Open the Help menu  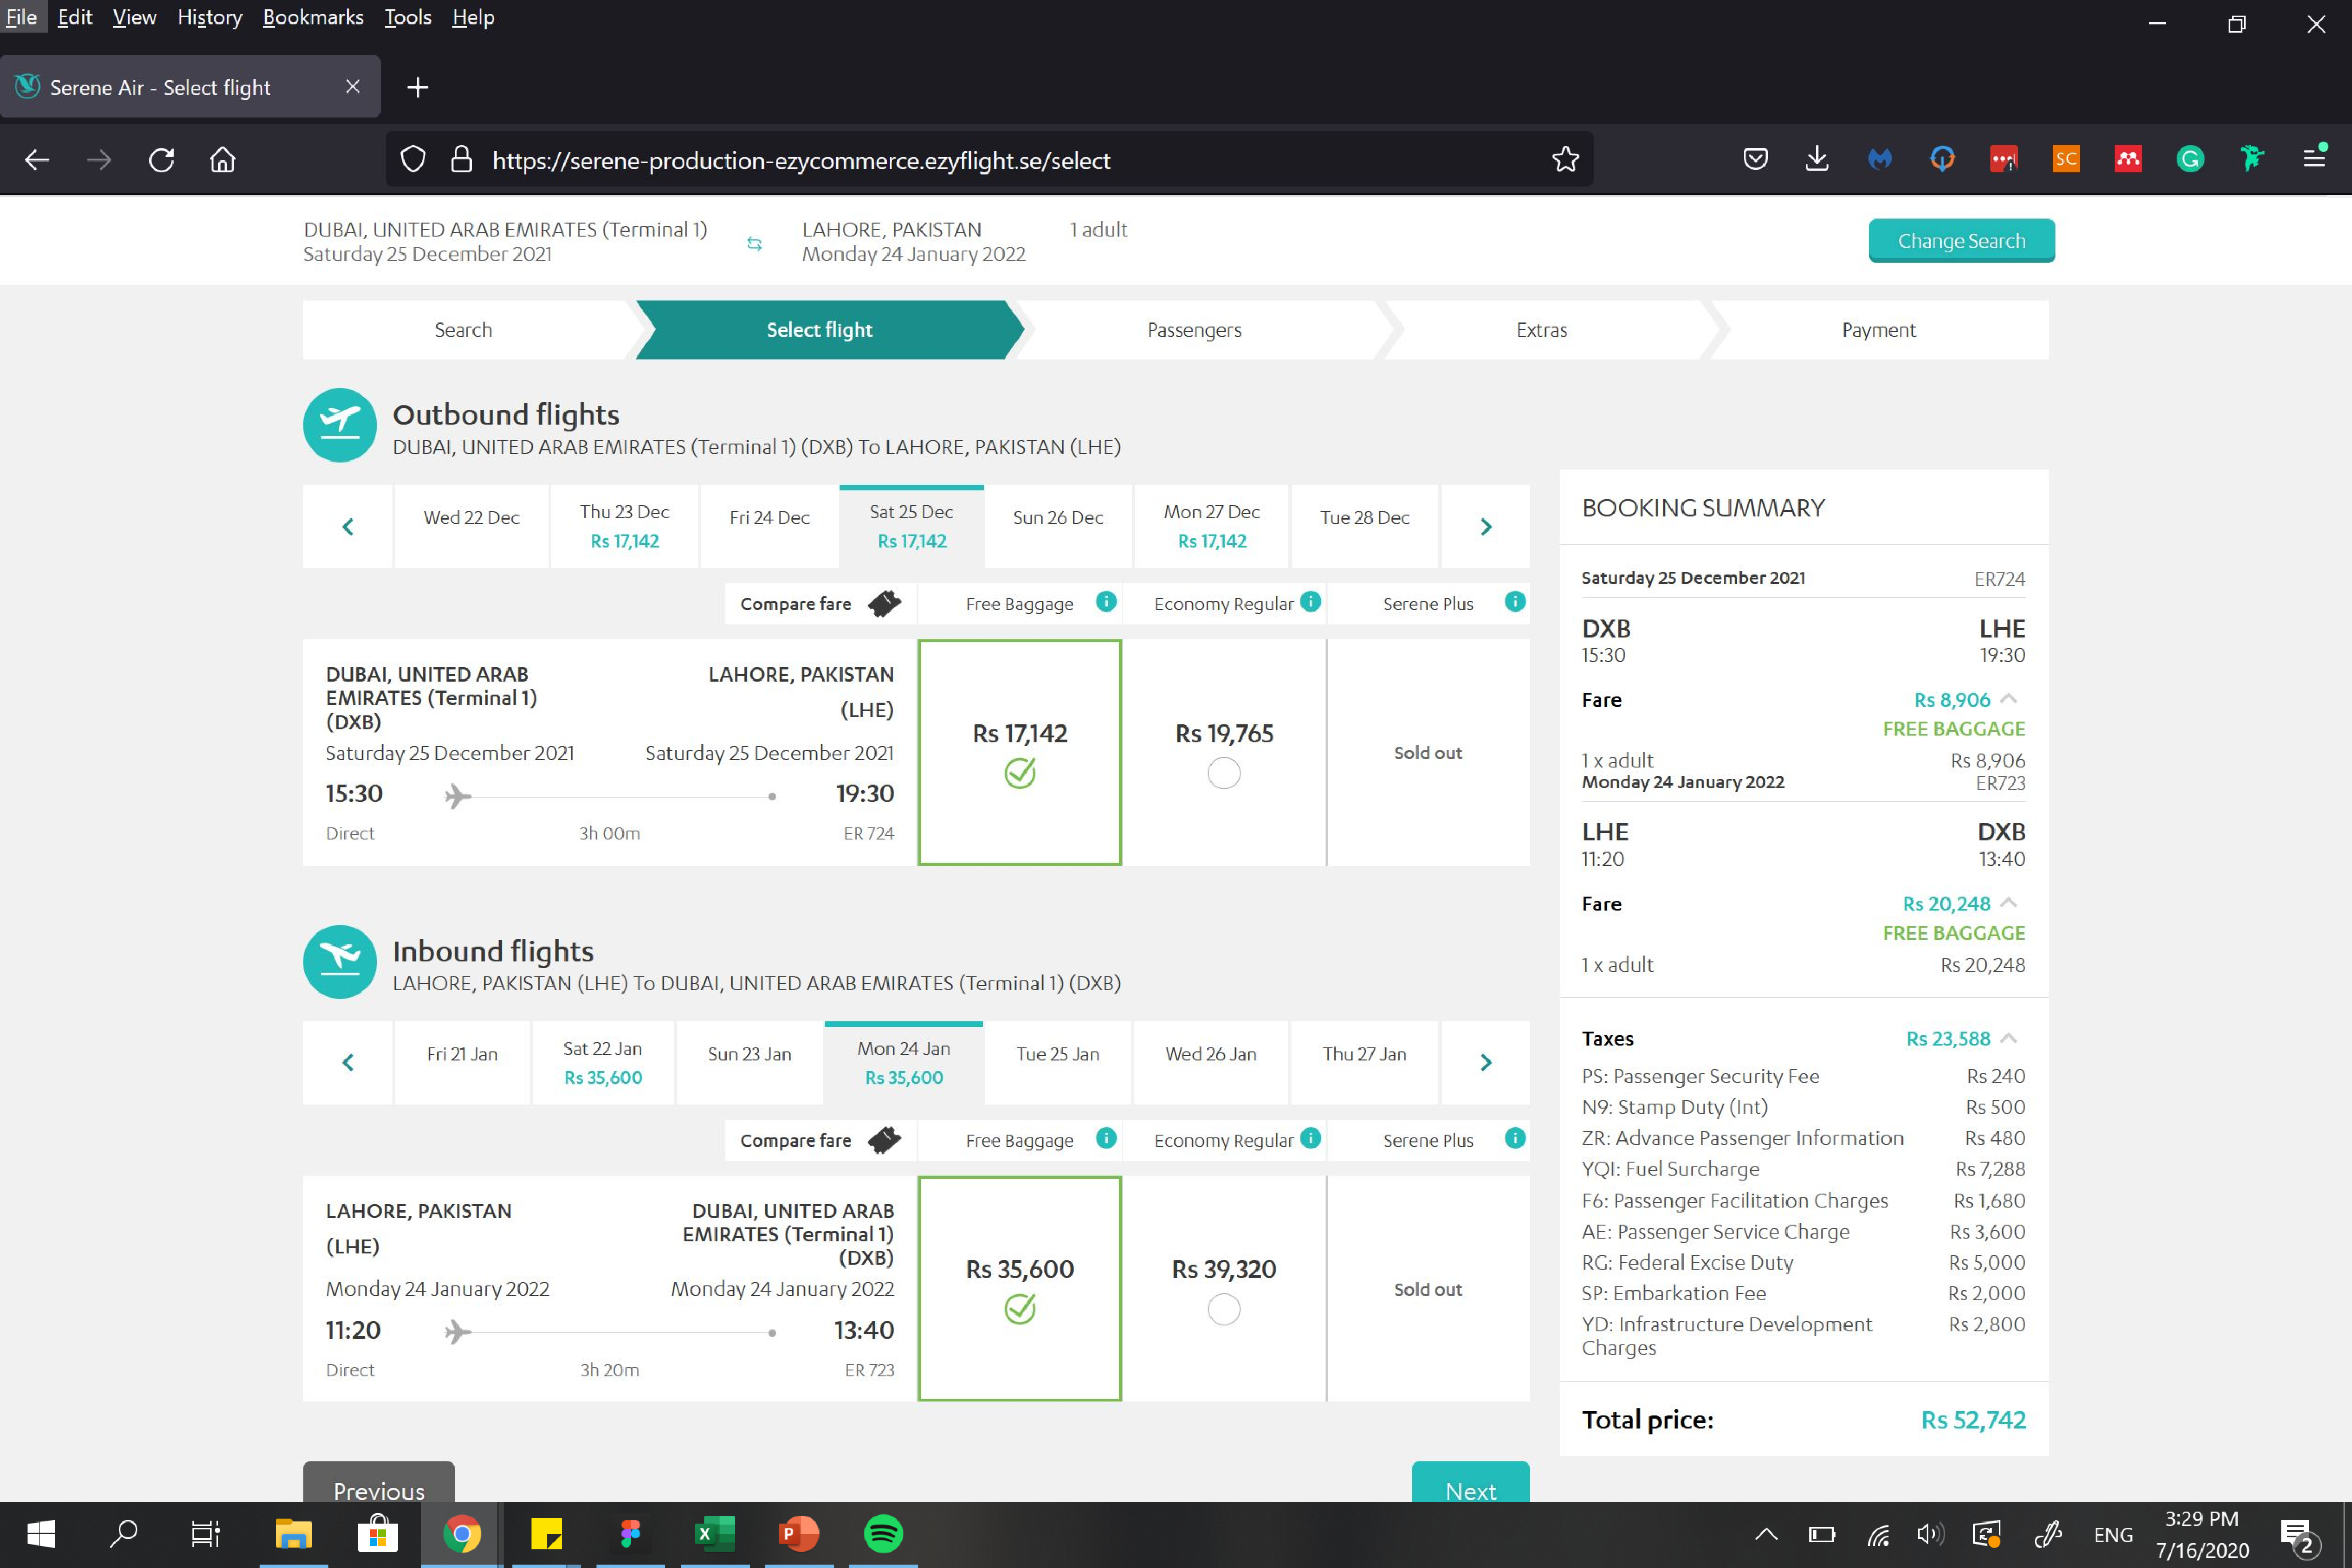473,17
